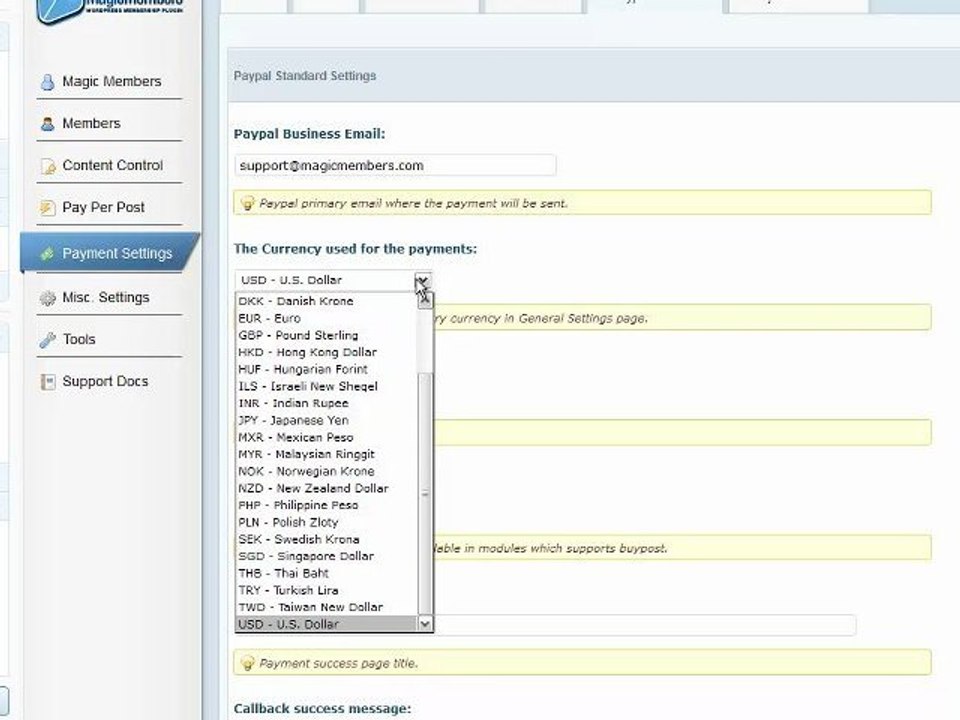Click the Magic Members user icon
Screen dimensions: 960x720
pyautogui.click(x=47, y=81)
